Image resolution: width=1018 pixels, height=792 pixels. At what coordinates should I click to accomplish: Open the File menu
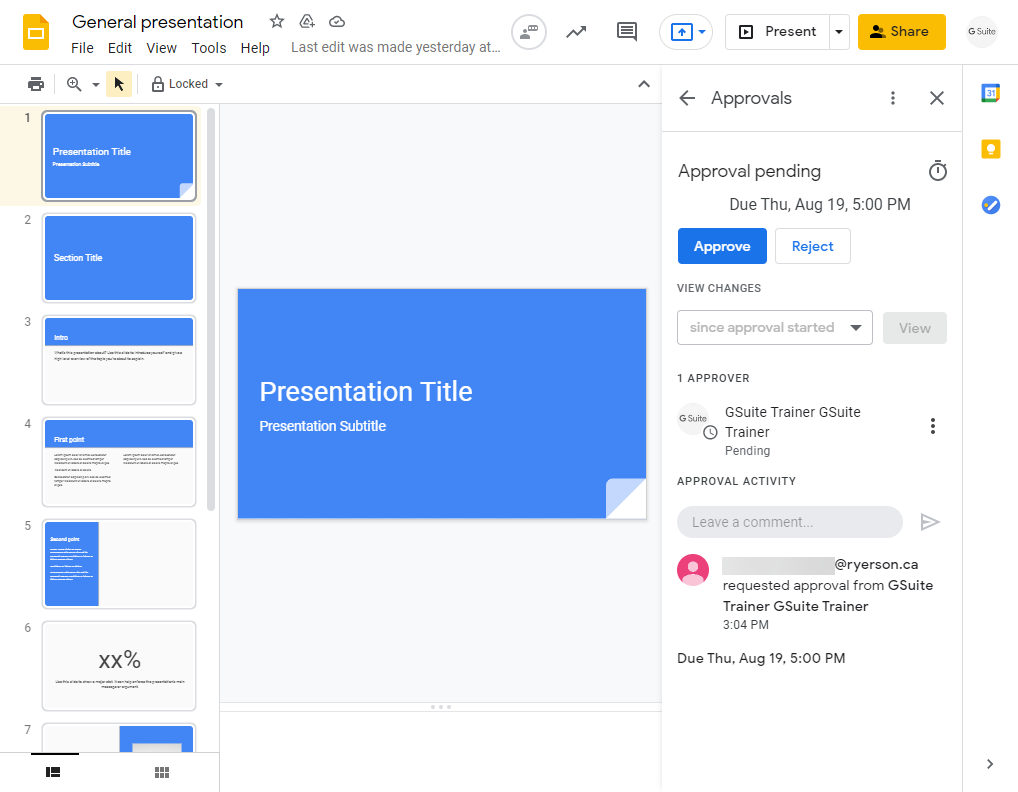coord(82,48)
